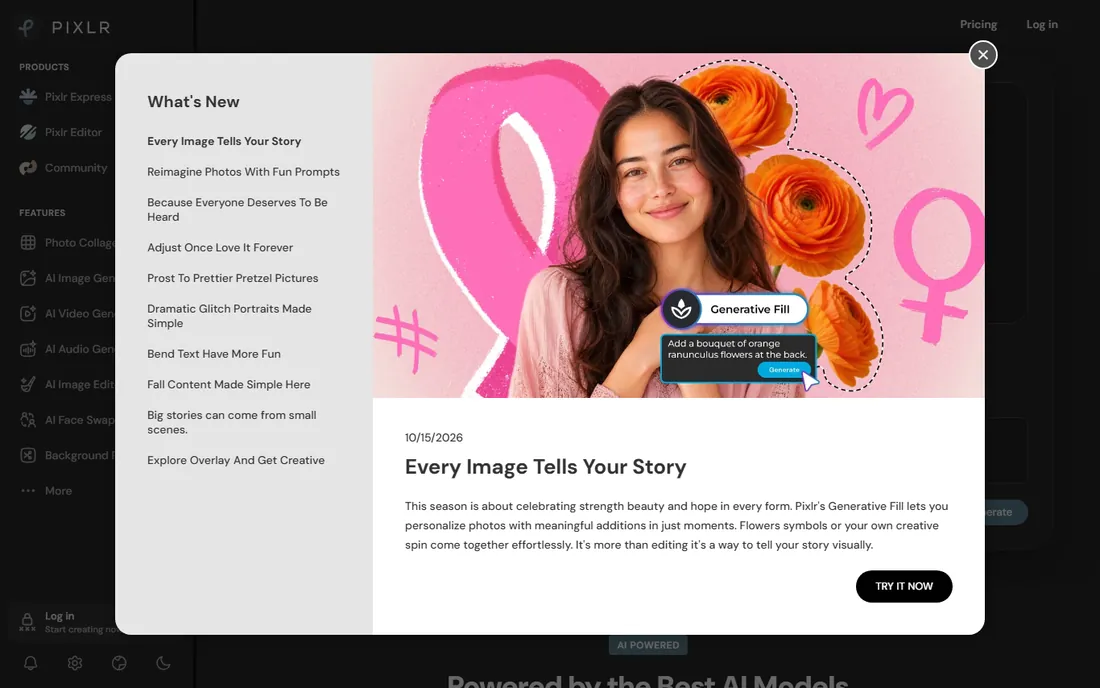This screenshot has height=688, width=1100.
Task: Open Reimagine Photos With Fun Prompts
Action: pos(243,172)
